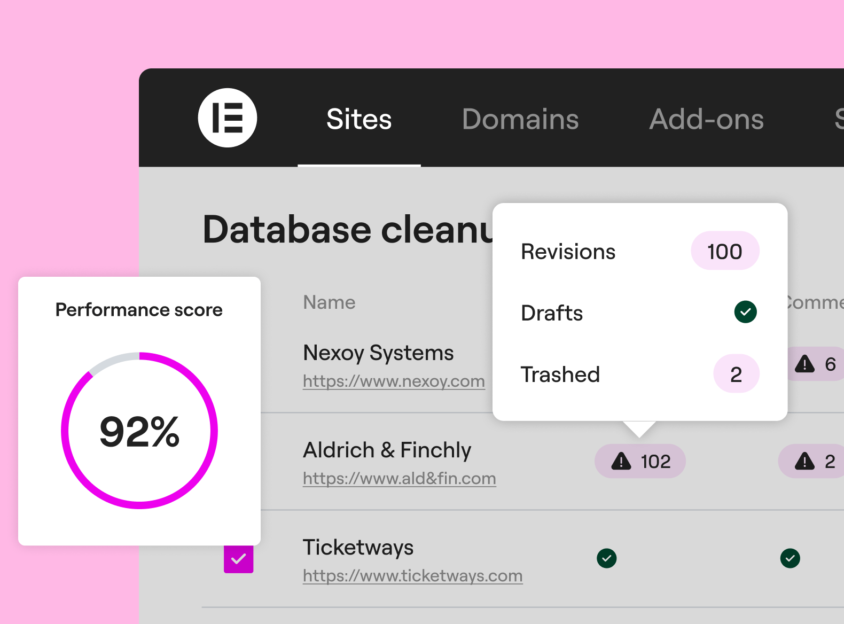Click the rightmost warning badge in Aldrich & Finchly row
This screenshot has height=624, width=844.
pos(812,461)
